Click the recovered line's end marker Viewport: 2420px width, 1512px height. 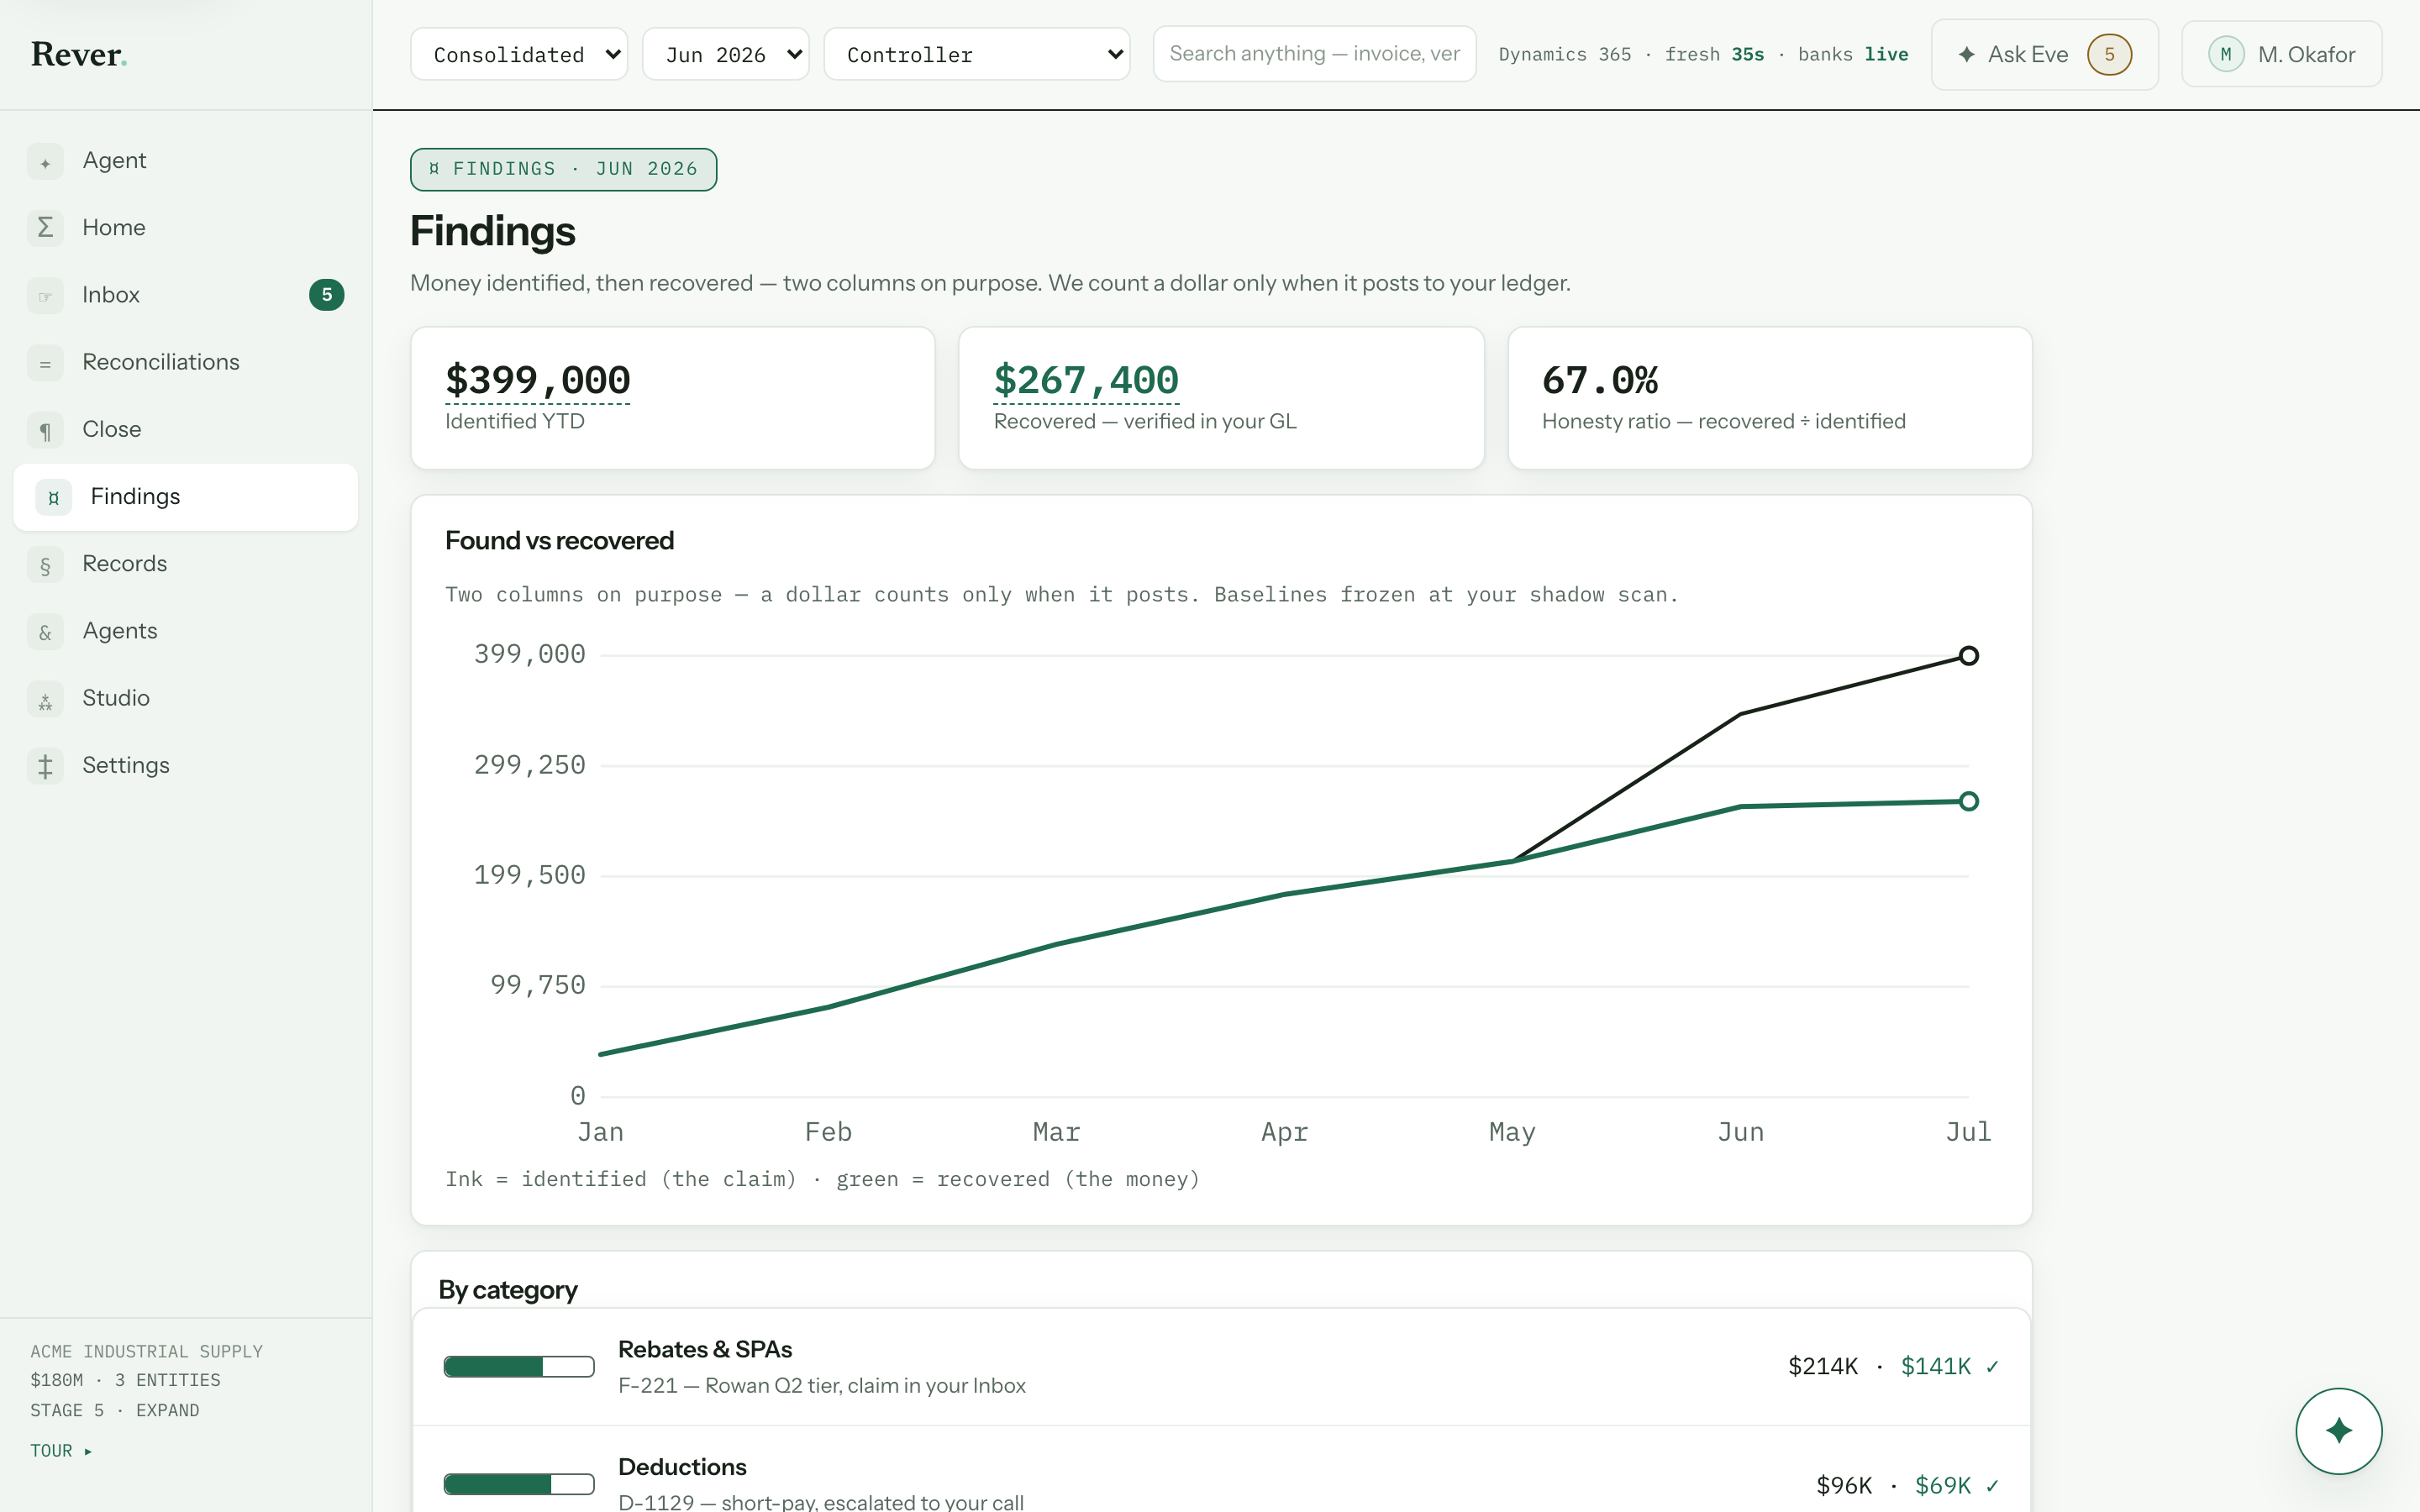pos(1968,801)
